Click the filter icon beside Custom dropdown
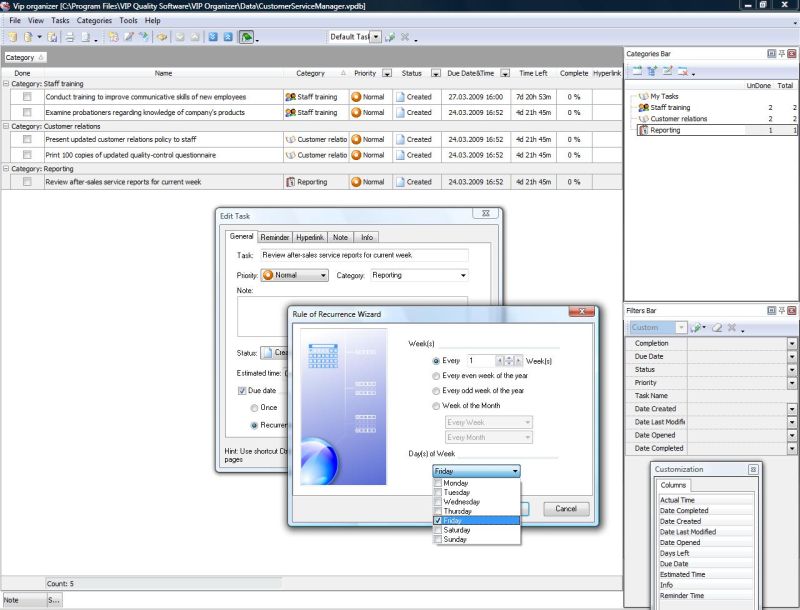Image resolution: width=800 pixels, height=610 pixels. click(x=697, y=327)
